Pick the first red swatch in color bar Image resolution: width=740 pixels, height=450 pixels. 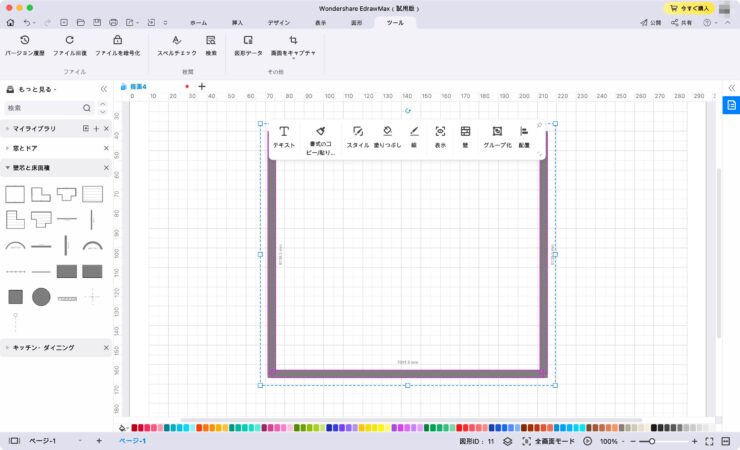coord(134,428)
